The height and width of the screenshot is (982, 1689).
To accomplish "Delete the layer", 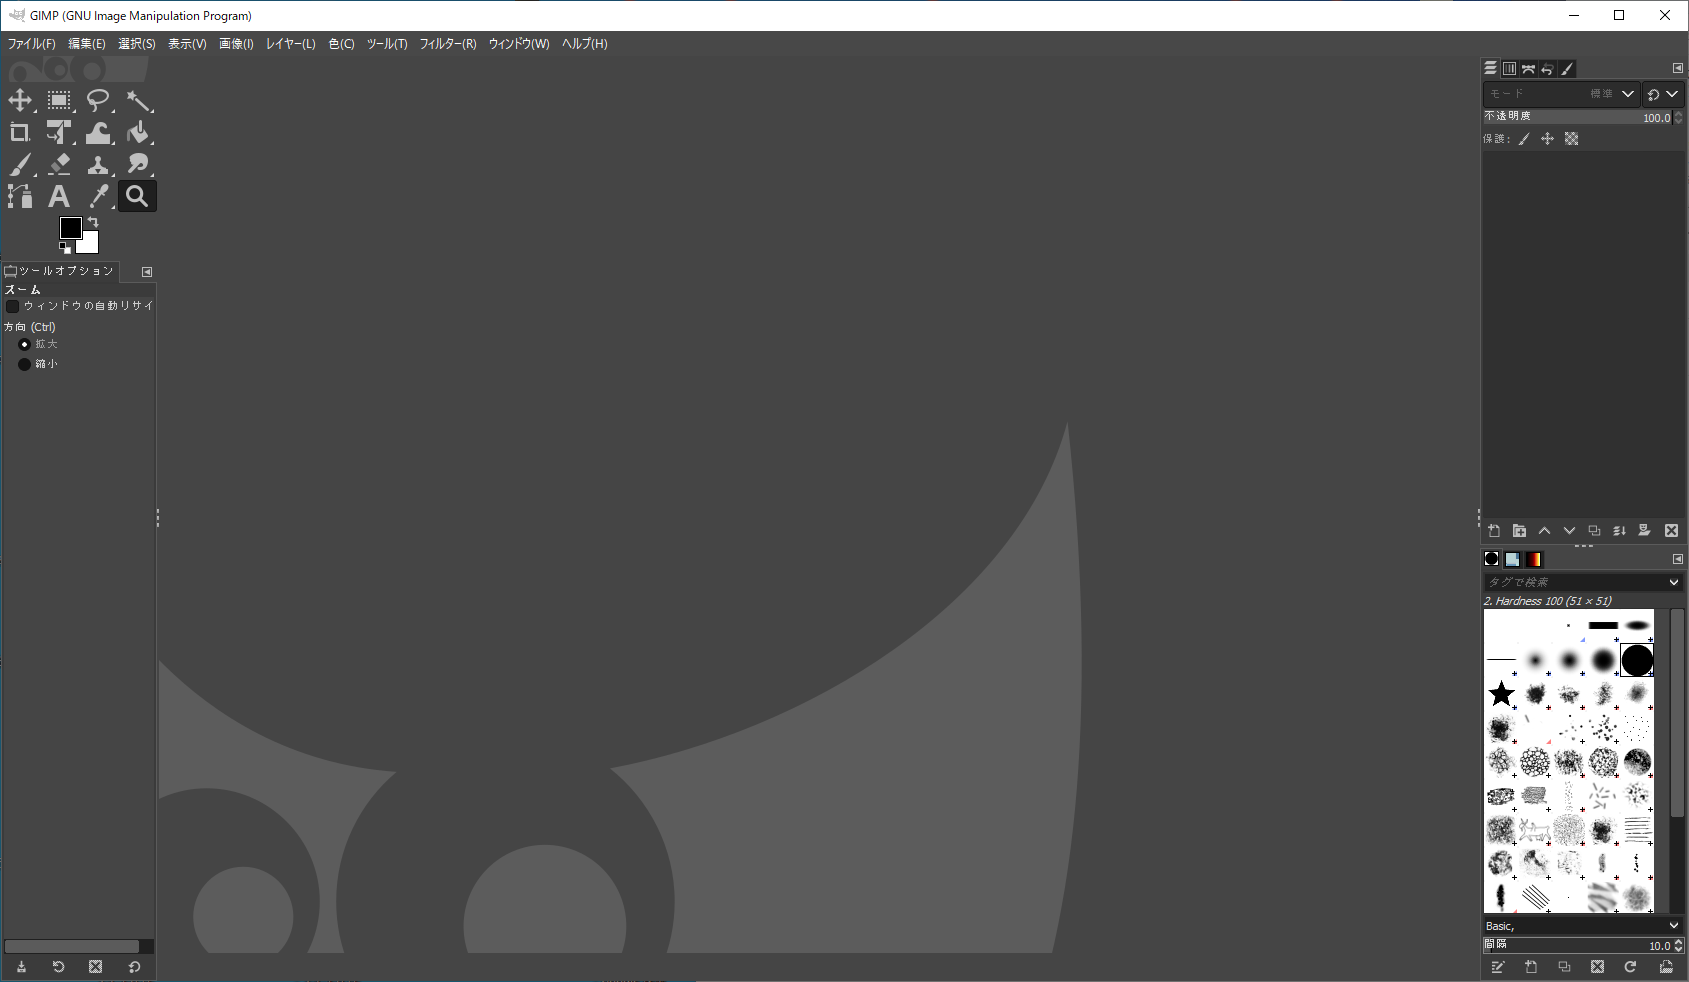I will pos(1671,531).
